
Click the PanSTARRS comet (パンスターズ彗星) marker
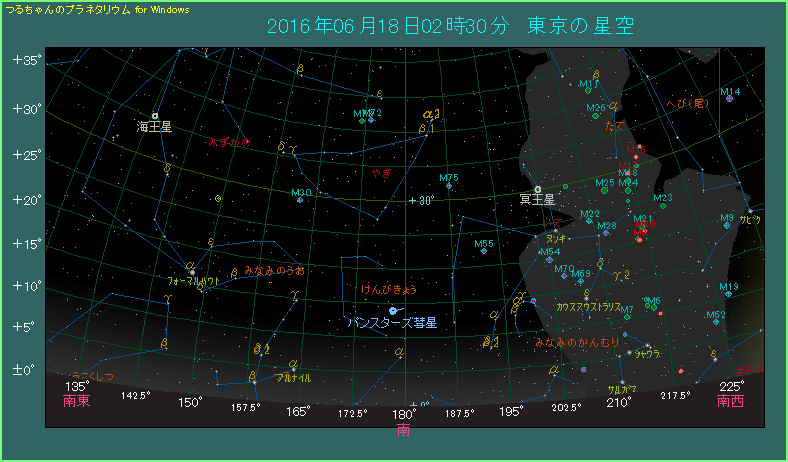393,311
